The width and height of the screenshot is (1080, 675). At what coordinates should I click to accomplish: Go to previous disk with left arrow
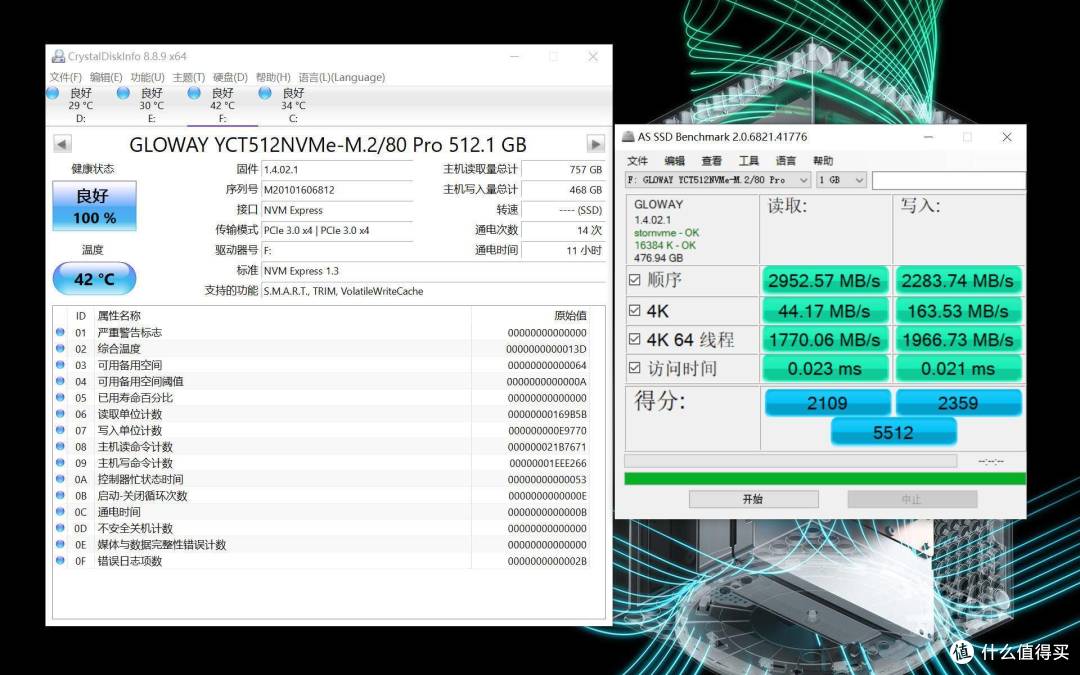pyautogui.click(x=62, y=144)
